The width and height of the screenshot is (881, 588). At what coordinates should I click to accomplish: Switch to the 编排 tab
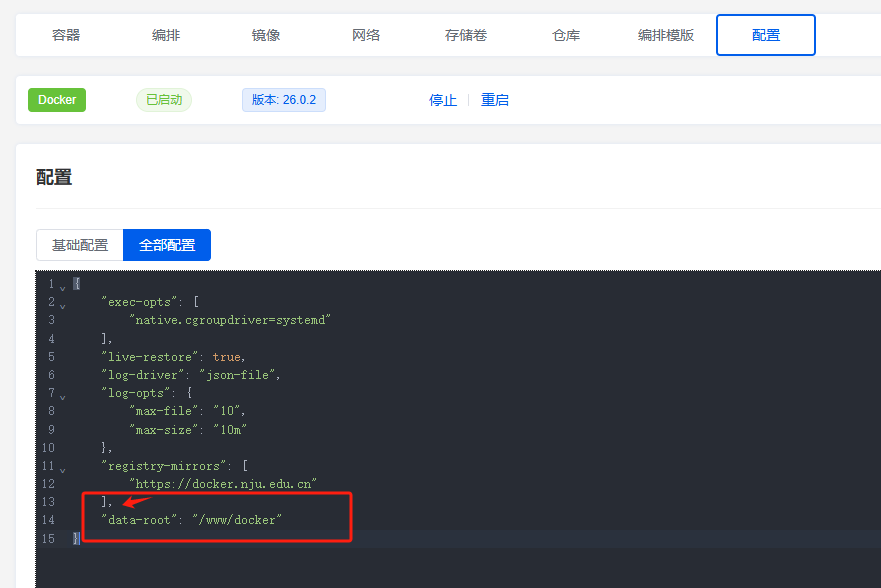click(166, 35)
